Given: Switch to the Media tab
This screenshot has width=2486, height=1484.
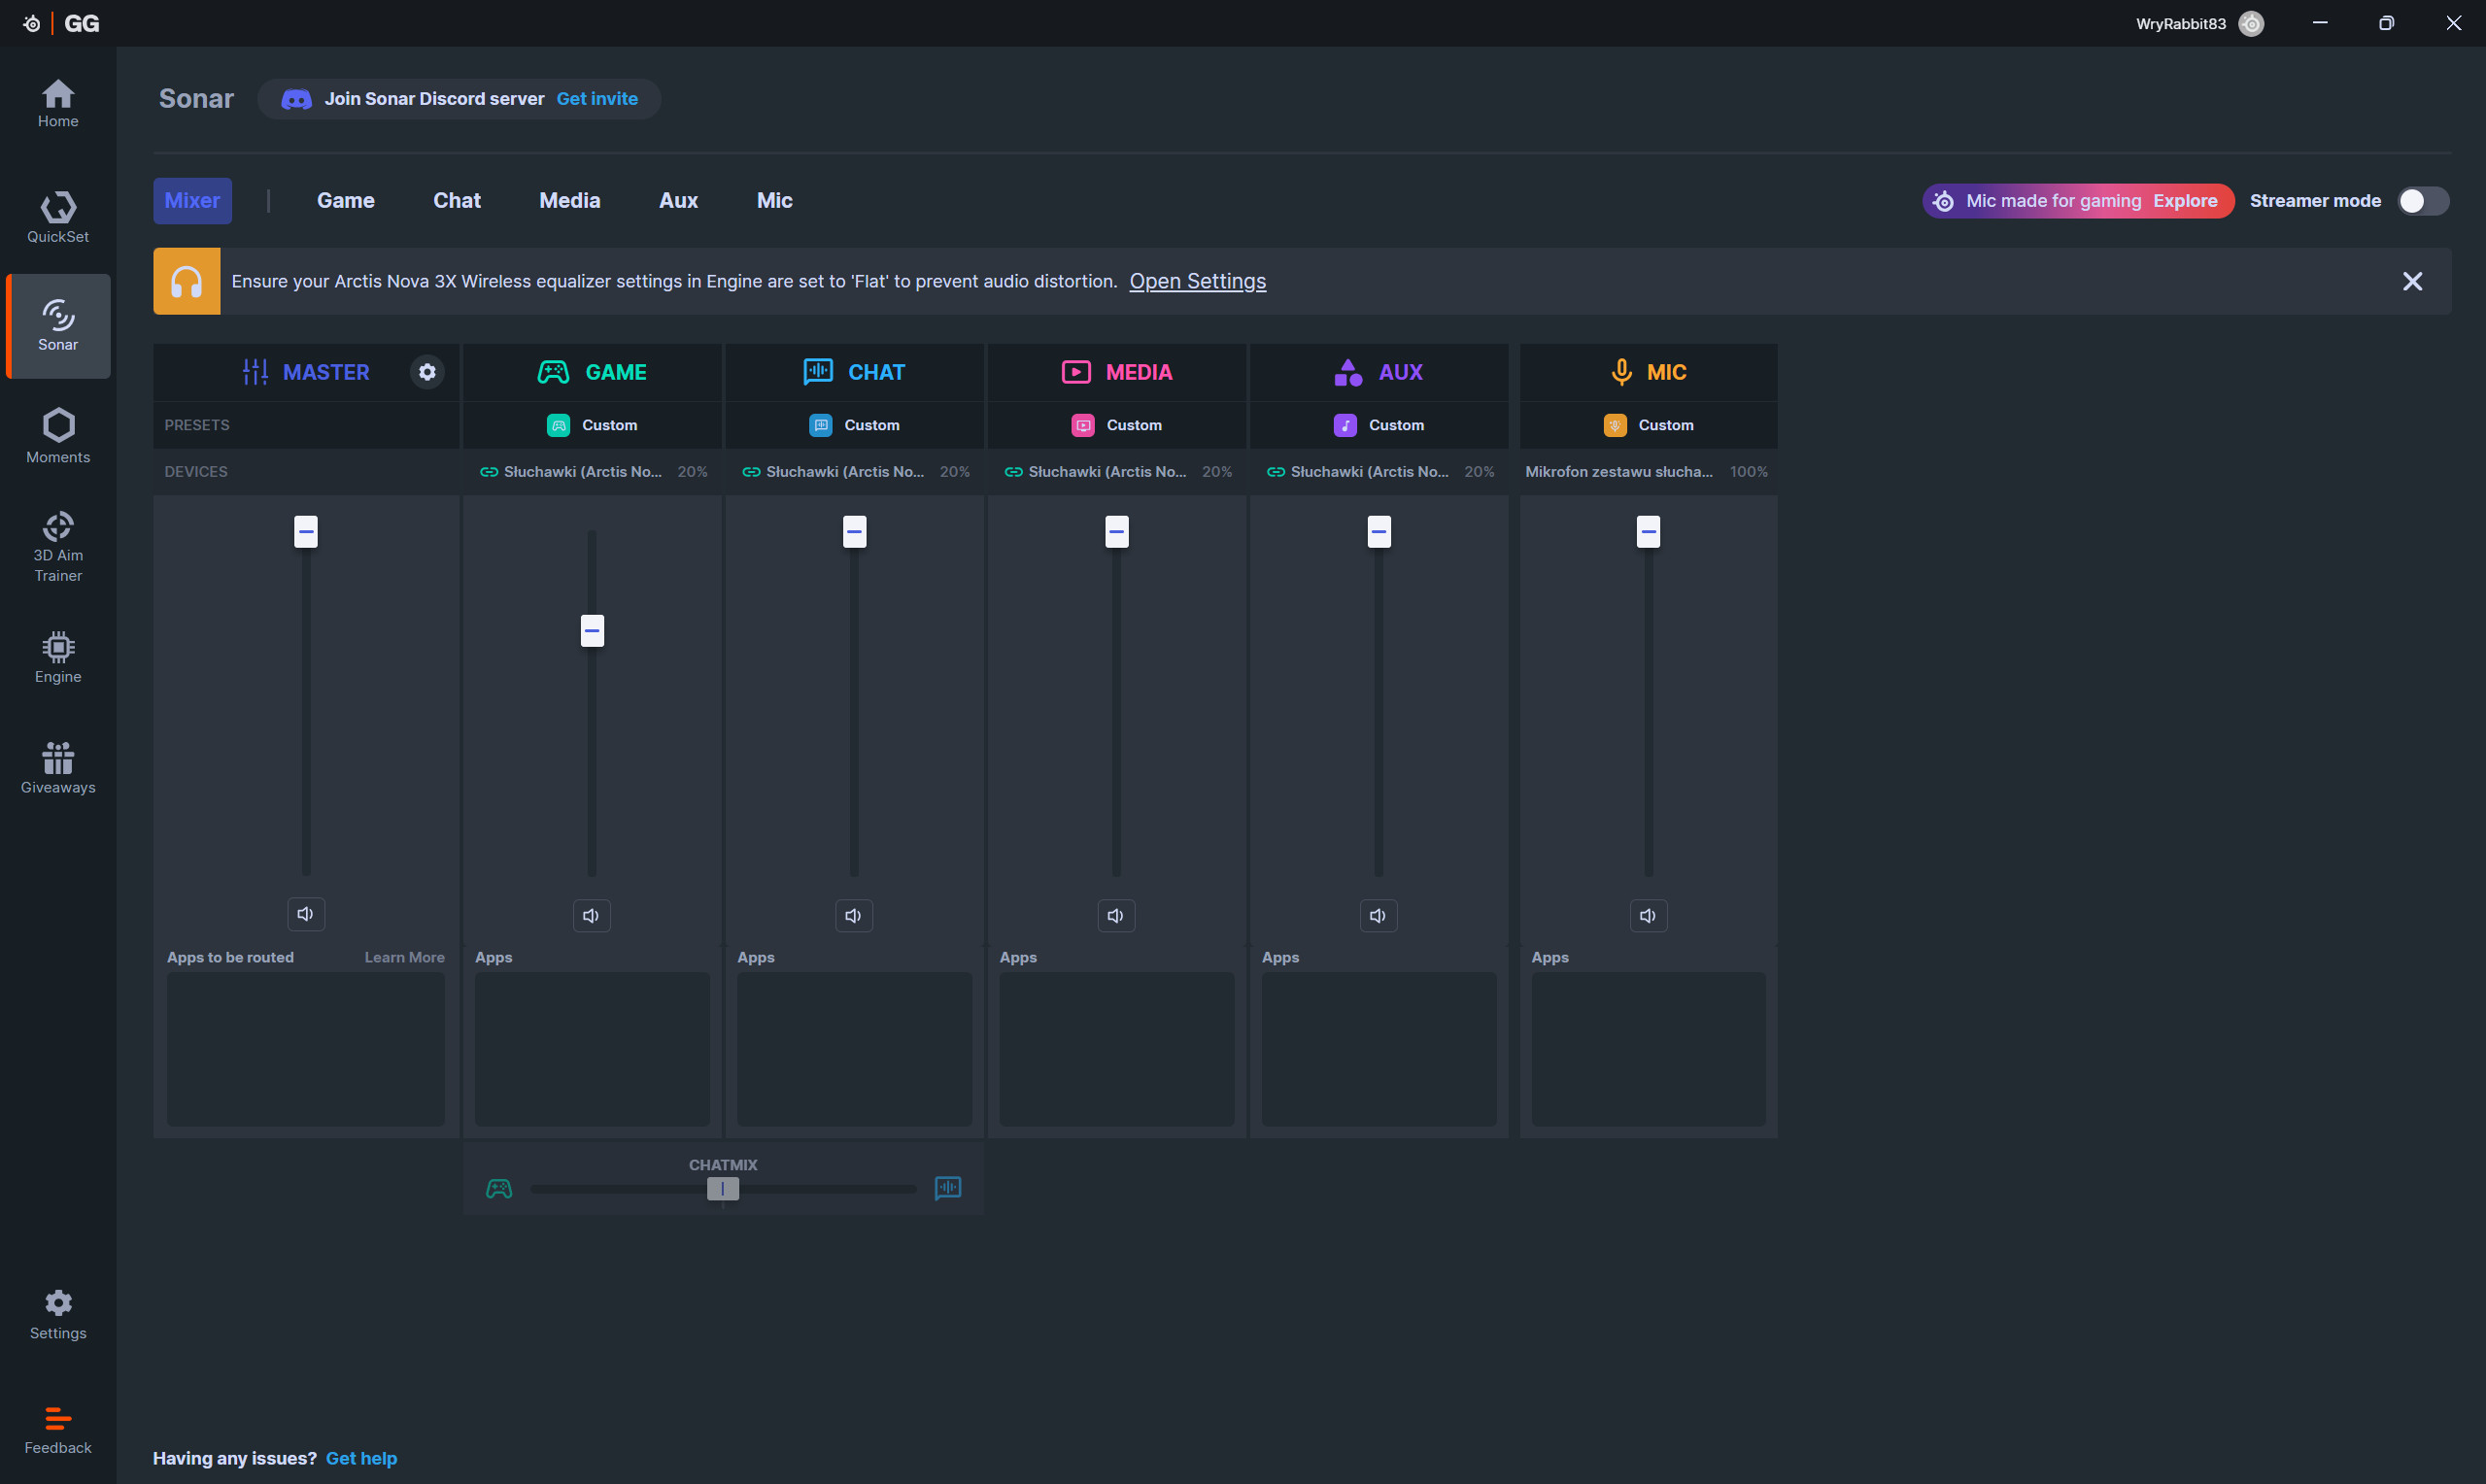Looking at the screenshot, I should [570, 201].
